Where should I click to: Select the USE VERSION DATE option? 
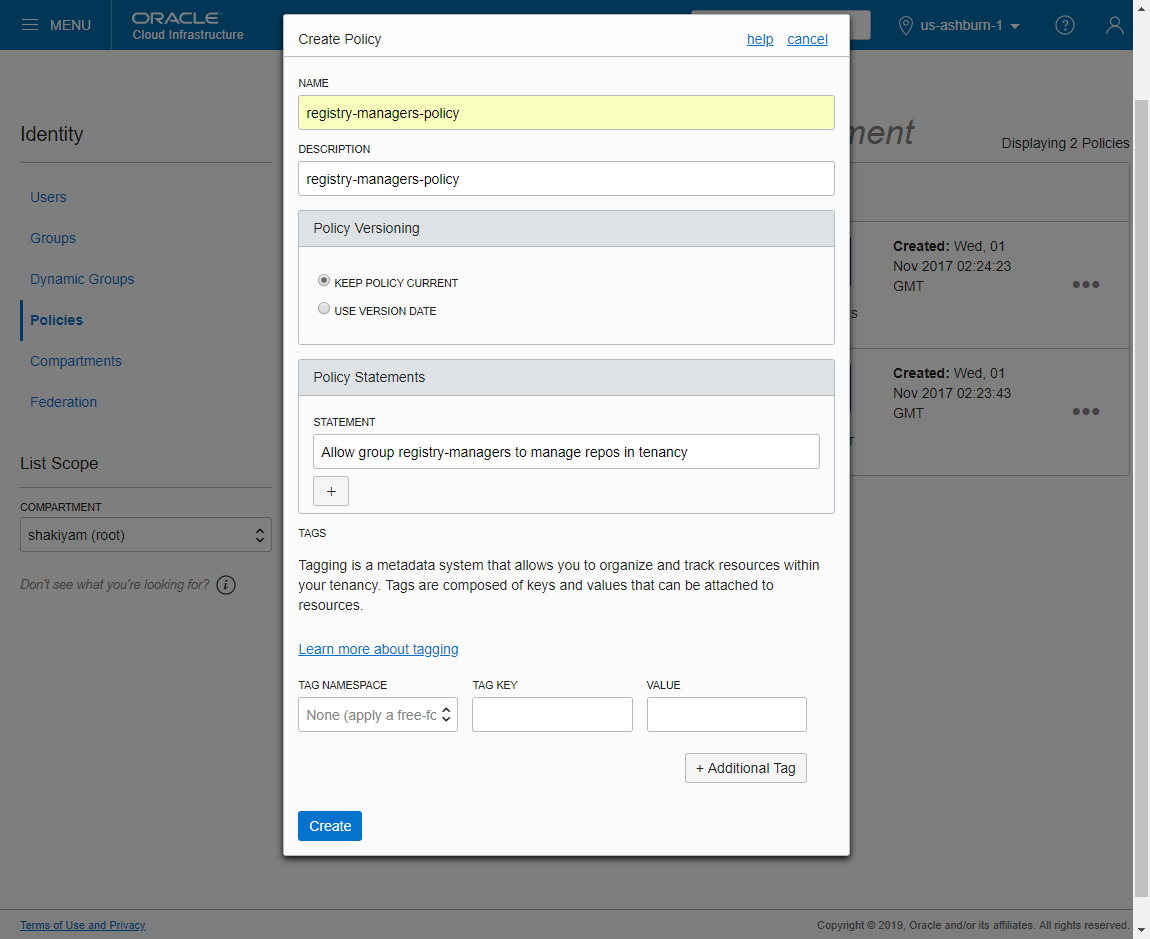click(323, 310)
